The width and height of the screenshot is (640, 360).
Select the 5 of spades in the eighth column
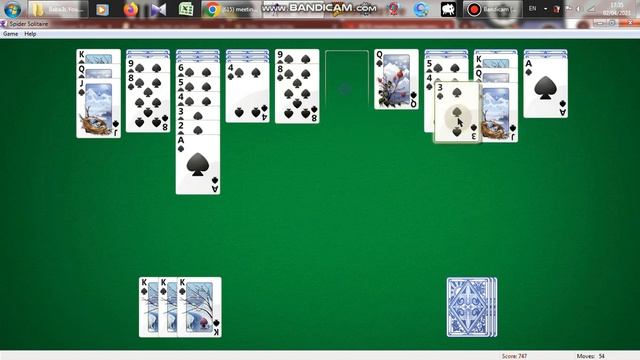[x=446, y=65]
